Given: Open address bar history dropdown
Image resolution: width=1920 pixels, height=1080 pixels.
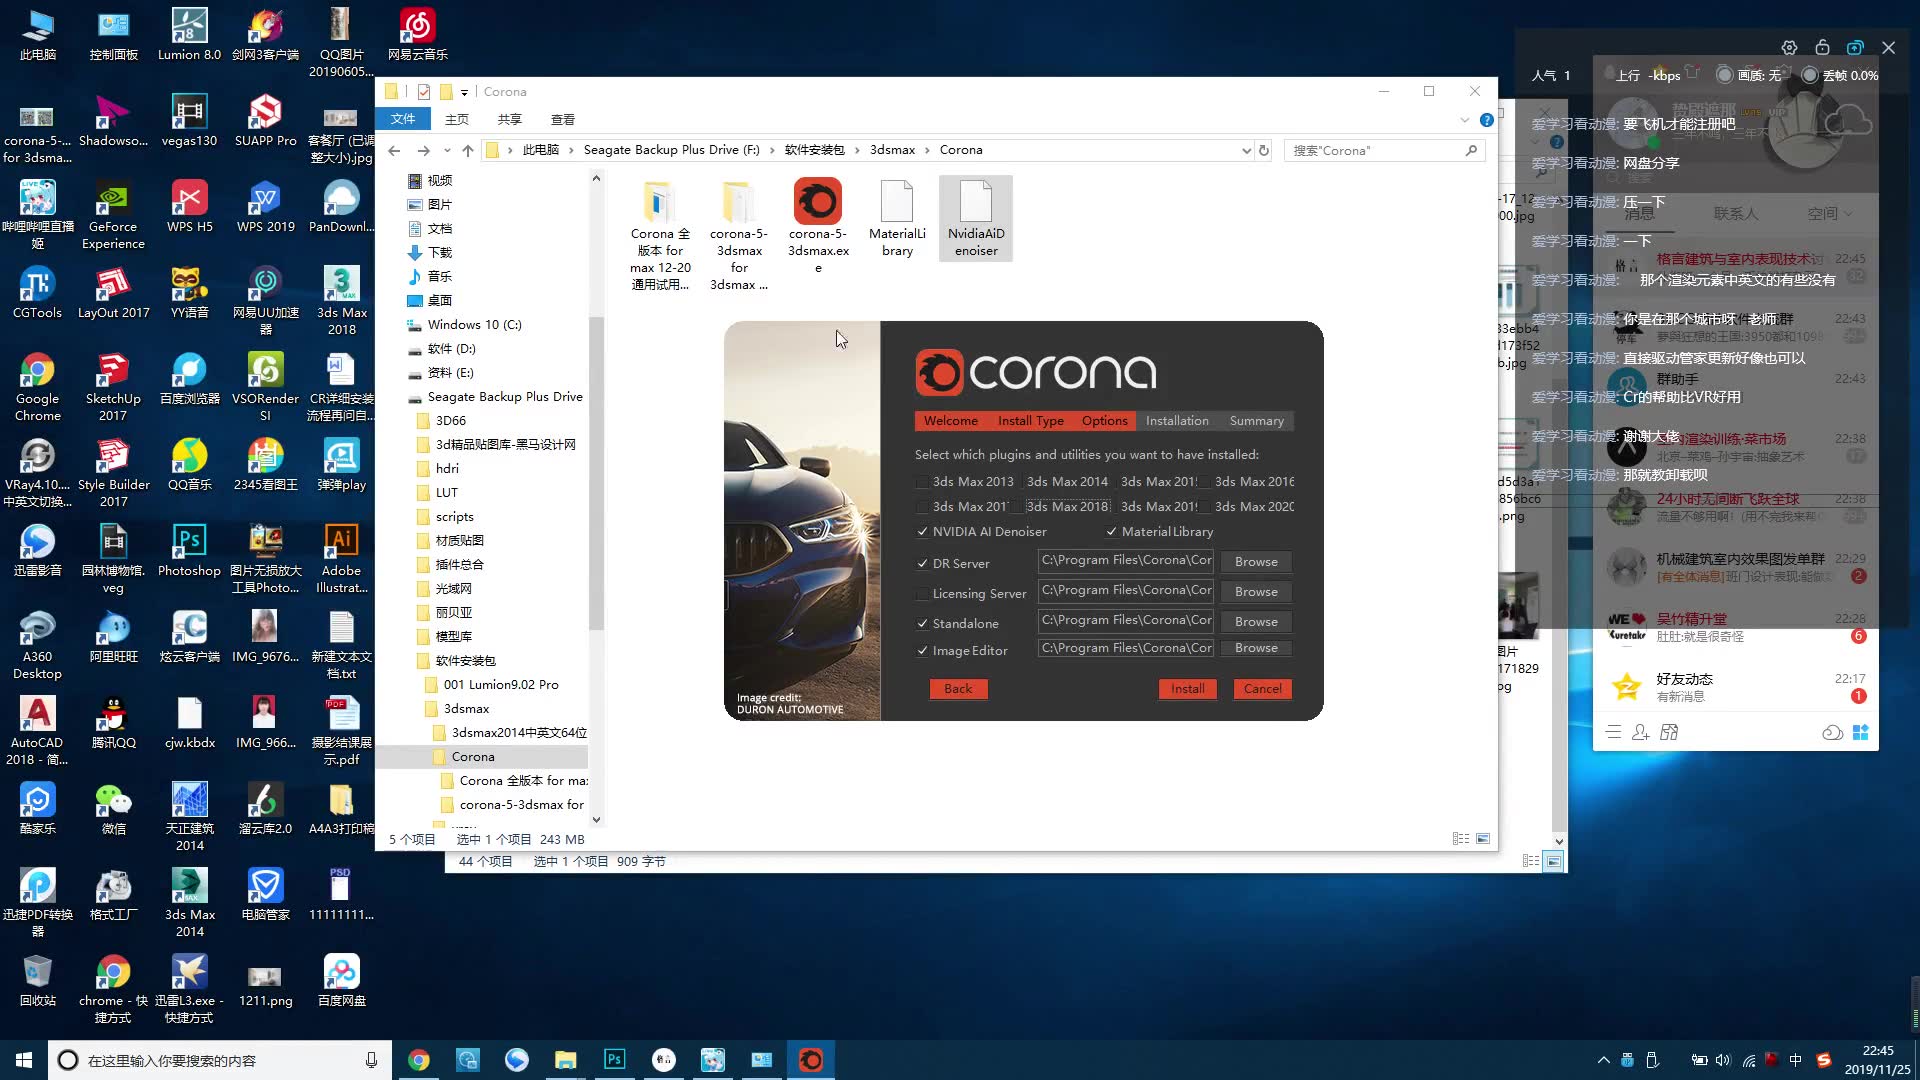Looking at the screenshot, I should coord(1246,150).
